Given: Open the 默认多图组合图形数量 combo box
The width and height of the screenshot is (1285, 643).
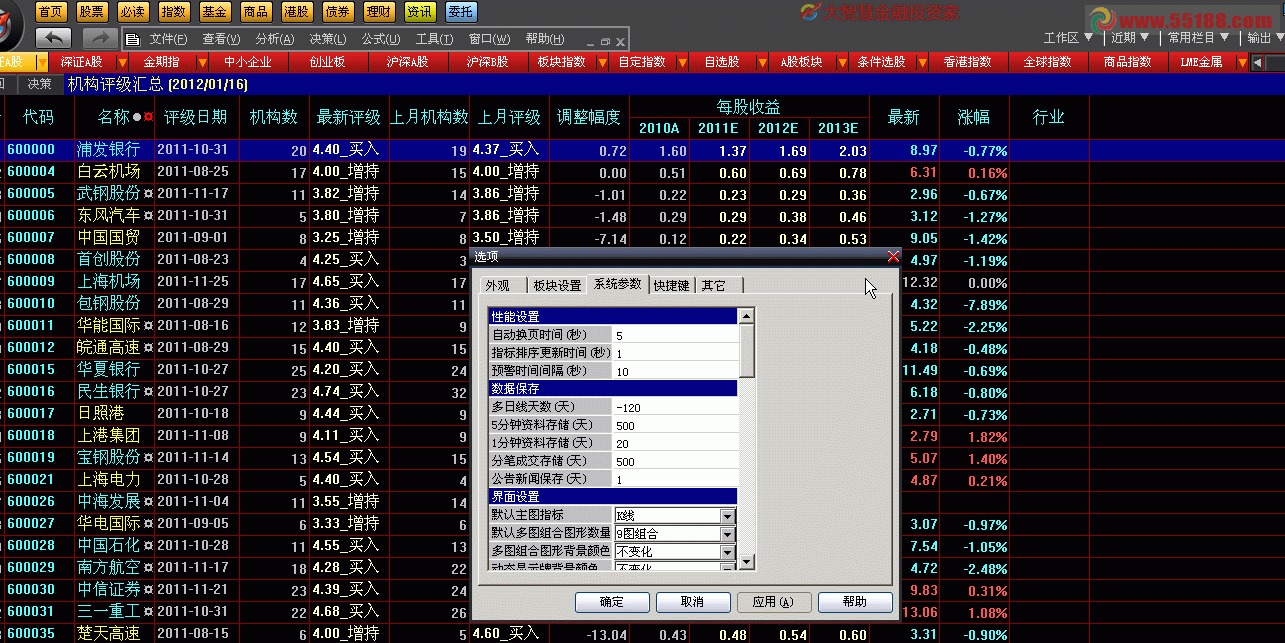Looking at the screenshot, I should coord(675,533).
